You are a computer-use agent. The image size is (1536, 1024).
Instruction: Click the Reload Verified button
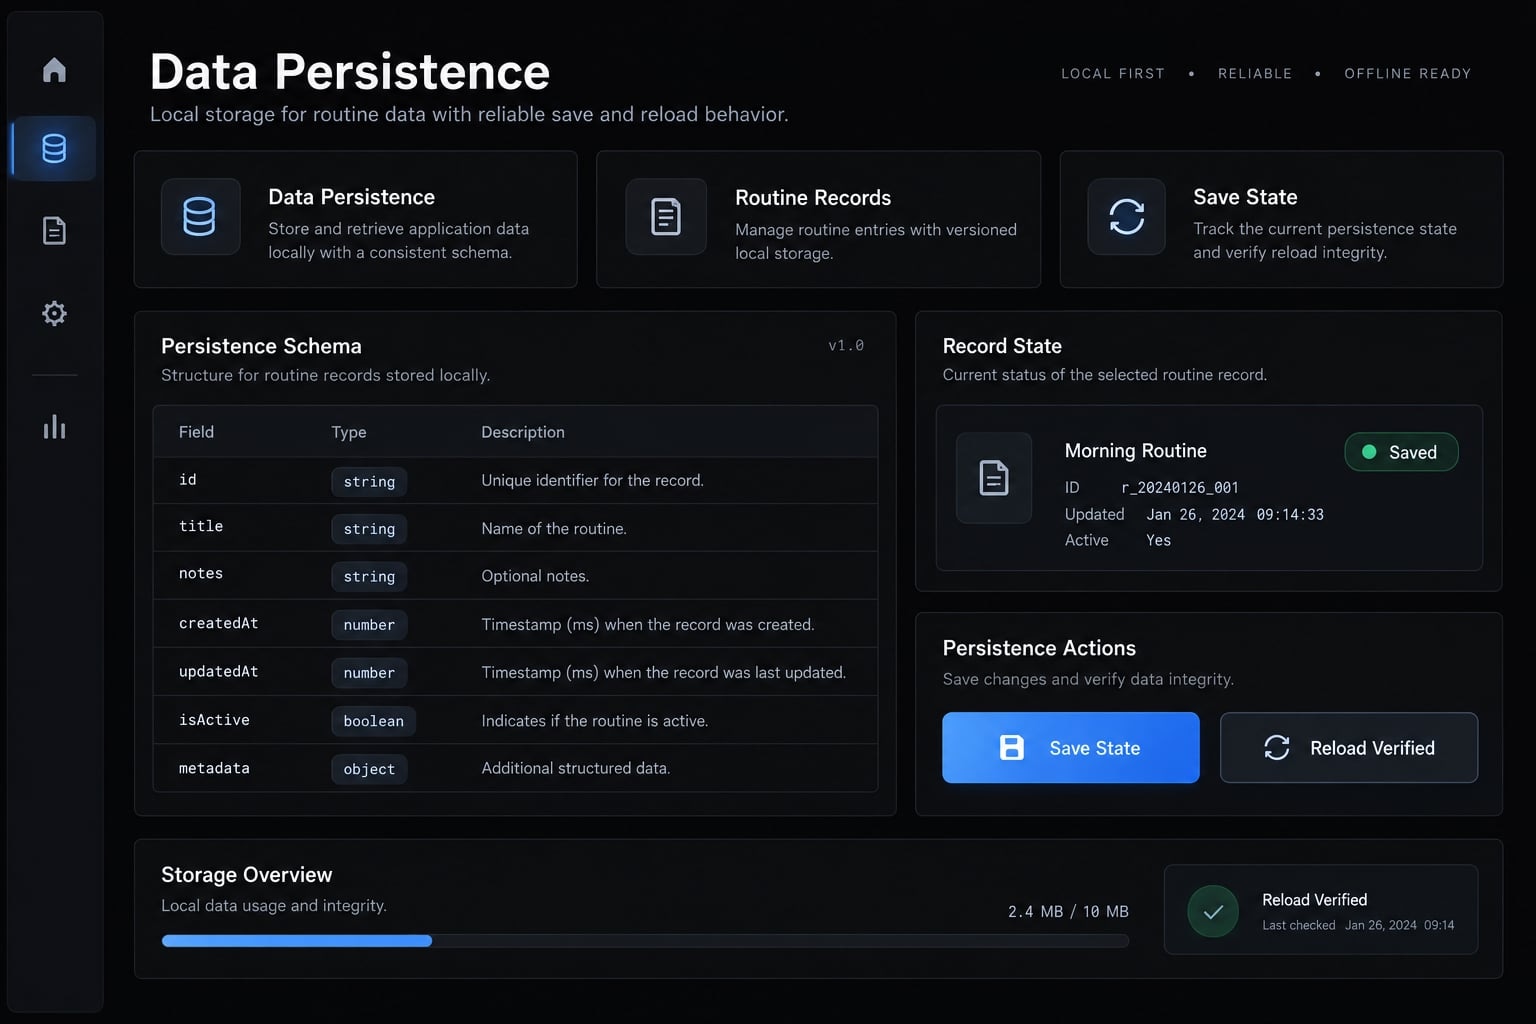click(x=1349, y=748)
